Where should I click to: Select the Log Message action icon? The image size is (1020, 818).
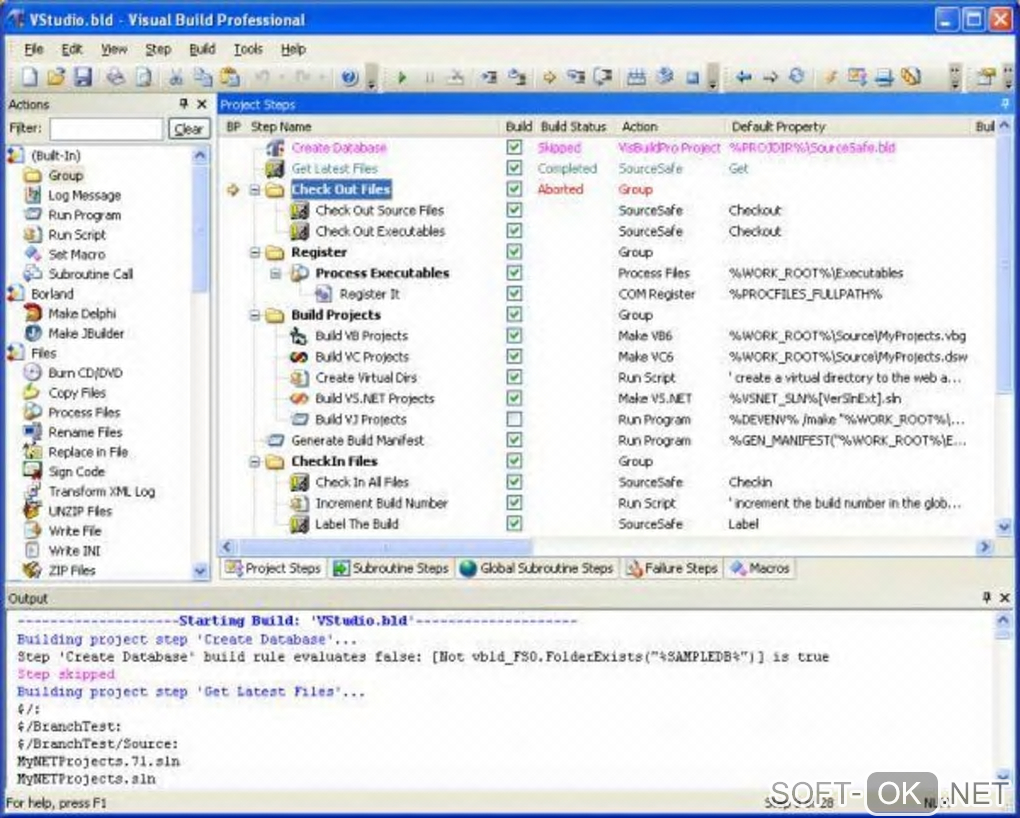32,195
